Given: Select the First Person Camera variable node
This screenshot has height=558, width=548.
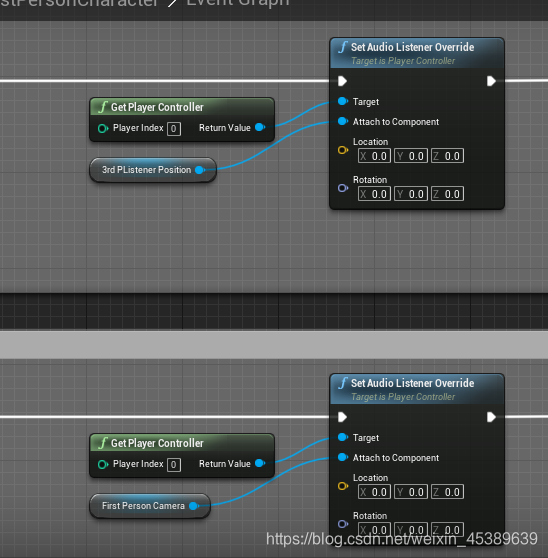Looking at the screenshot, I should [x=150, y=506].
